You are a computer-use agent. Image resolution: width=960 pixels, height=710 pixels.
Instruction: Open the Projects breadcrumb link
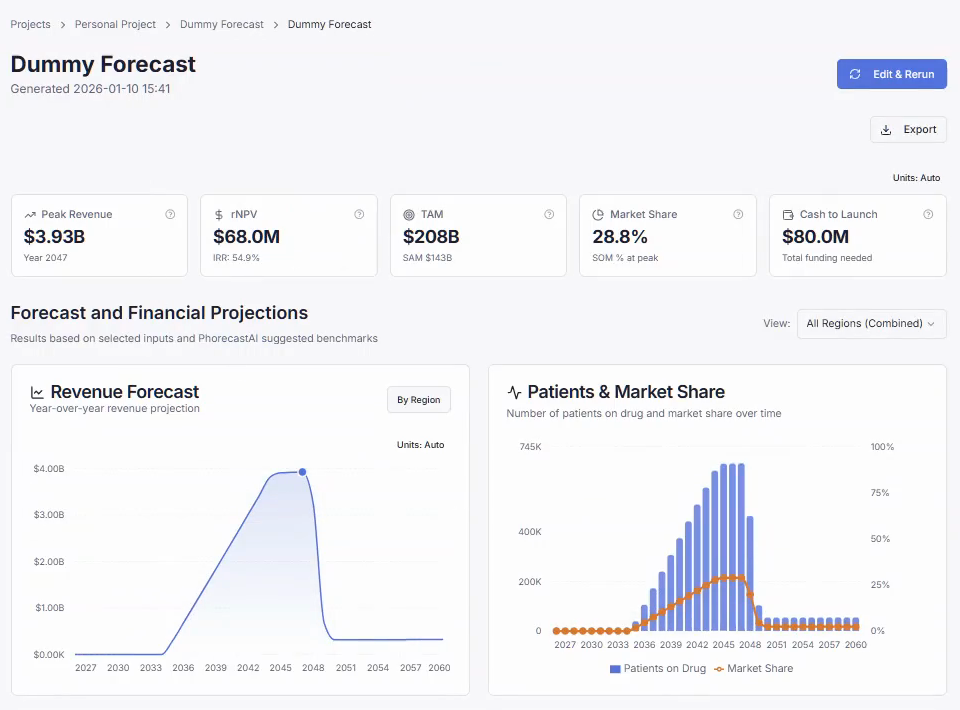(x=31, y=24)
